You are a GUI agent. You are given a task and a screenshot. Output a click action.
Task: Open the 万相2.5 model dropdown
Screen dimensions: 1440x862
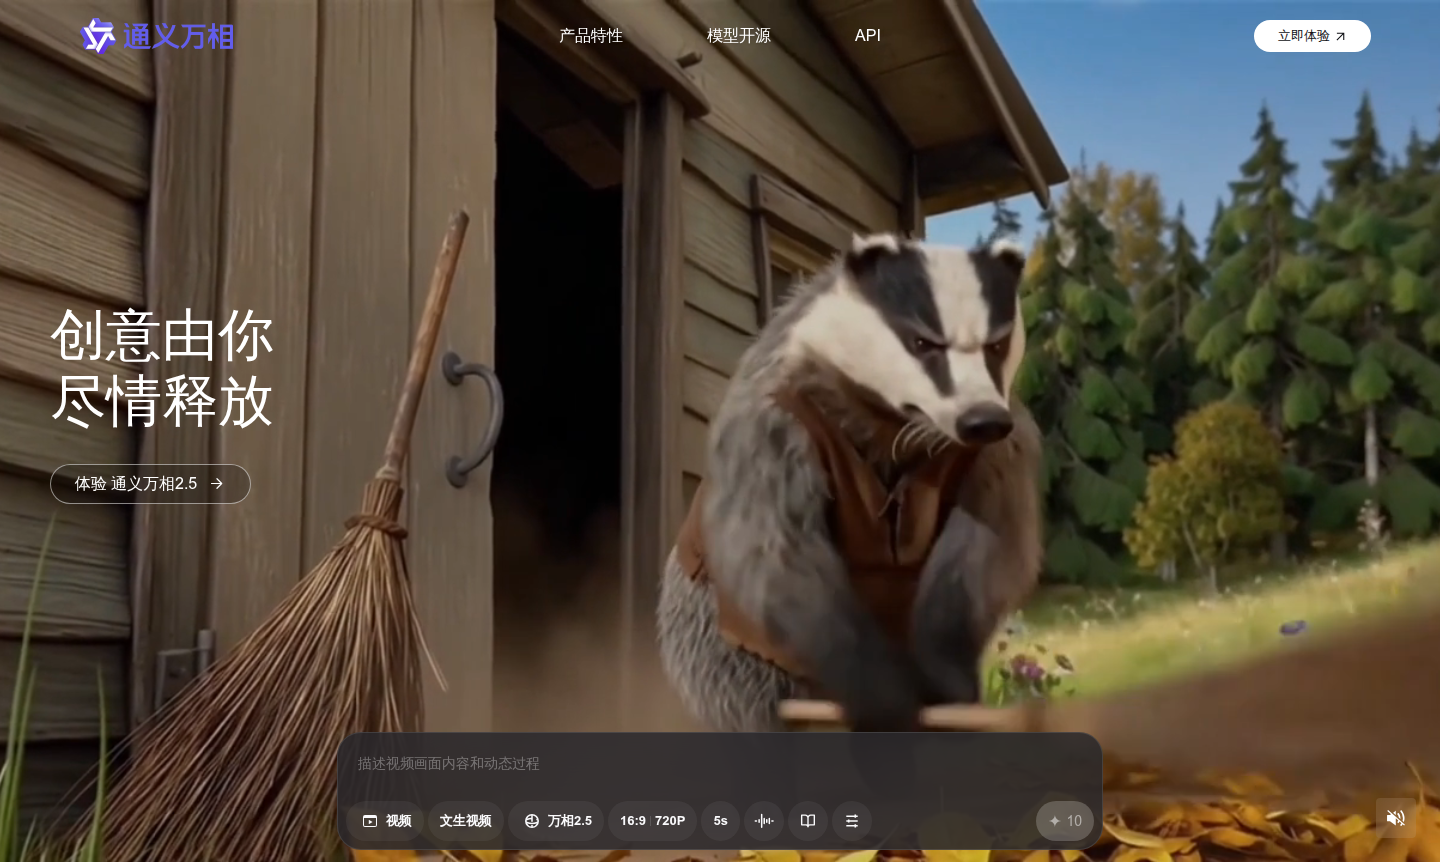coord(557,821)
